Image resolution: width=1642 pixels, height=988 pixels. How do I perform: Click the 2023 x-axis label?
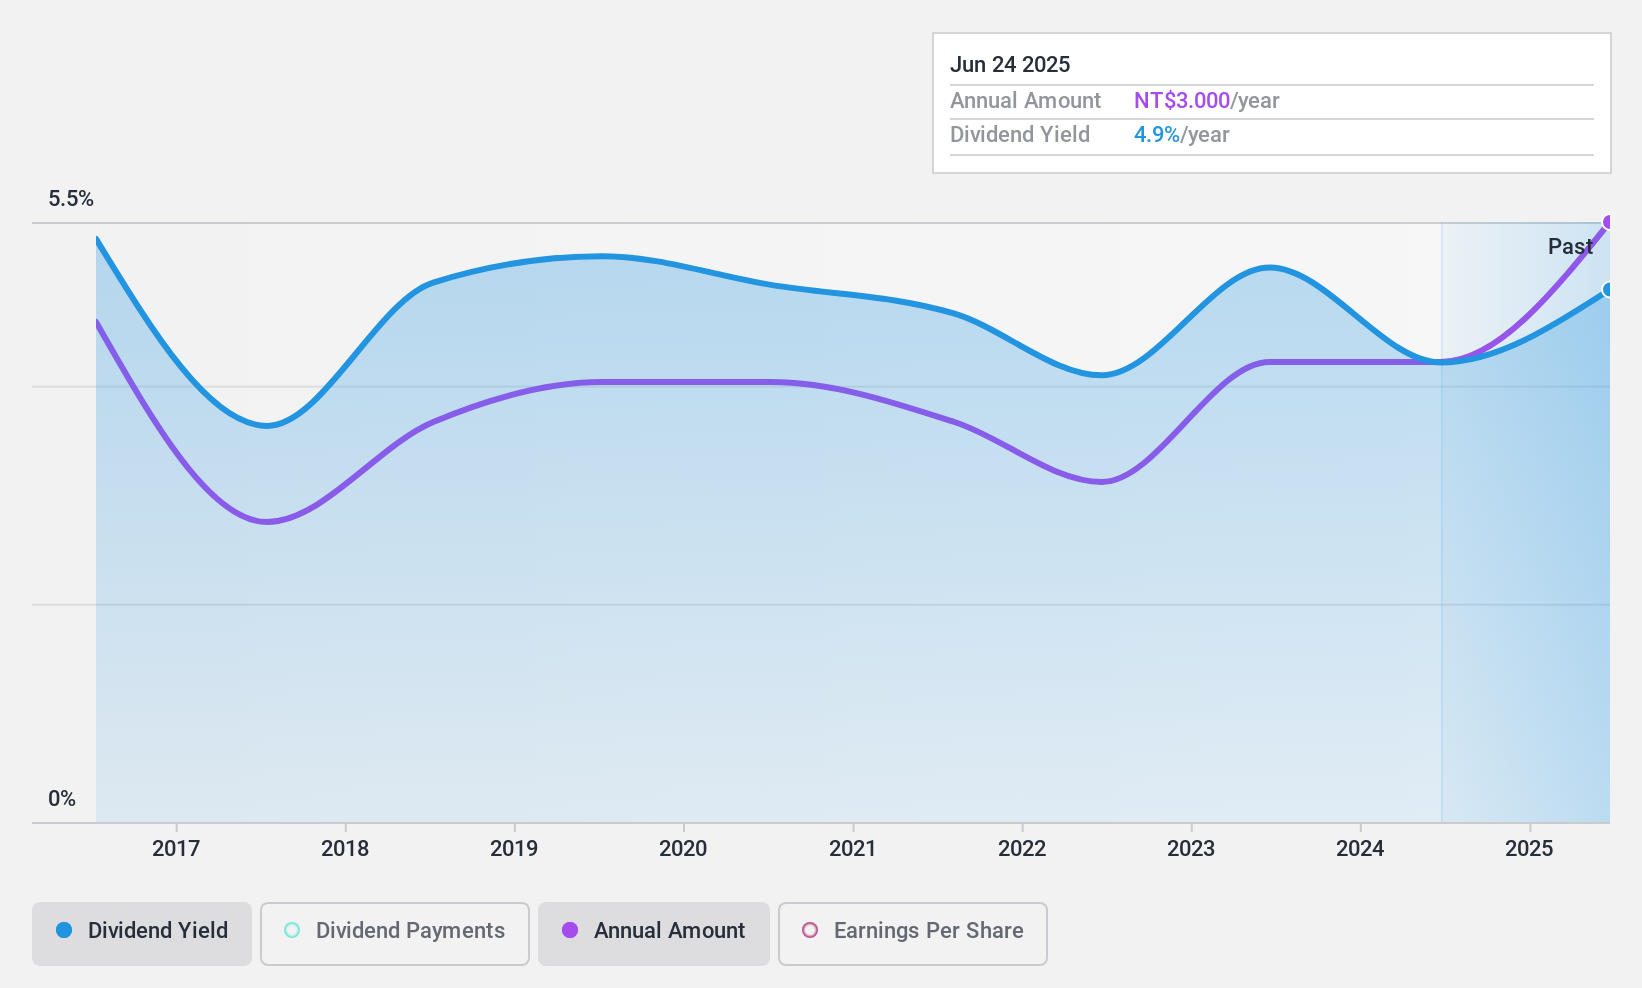pyautogui.click(x=1191, y=849)
